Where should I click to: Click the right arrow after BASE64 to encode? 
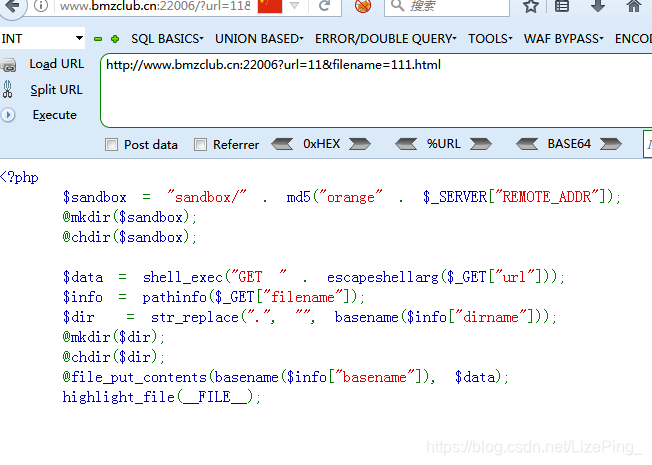pos(611,144)
